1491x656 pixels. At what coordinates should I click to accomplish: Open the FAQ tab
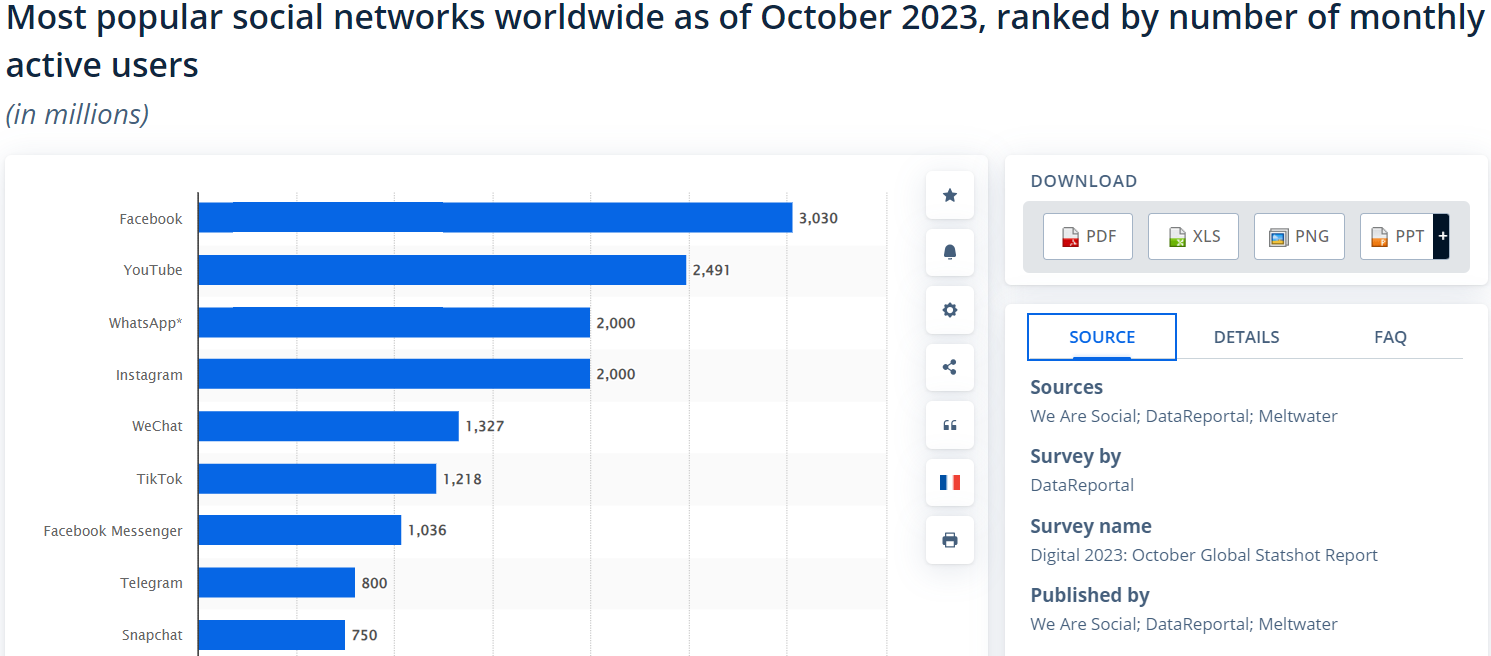click(x=1390, y=337)
